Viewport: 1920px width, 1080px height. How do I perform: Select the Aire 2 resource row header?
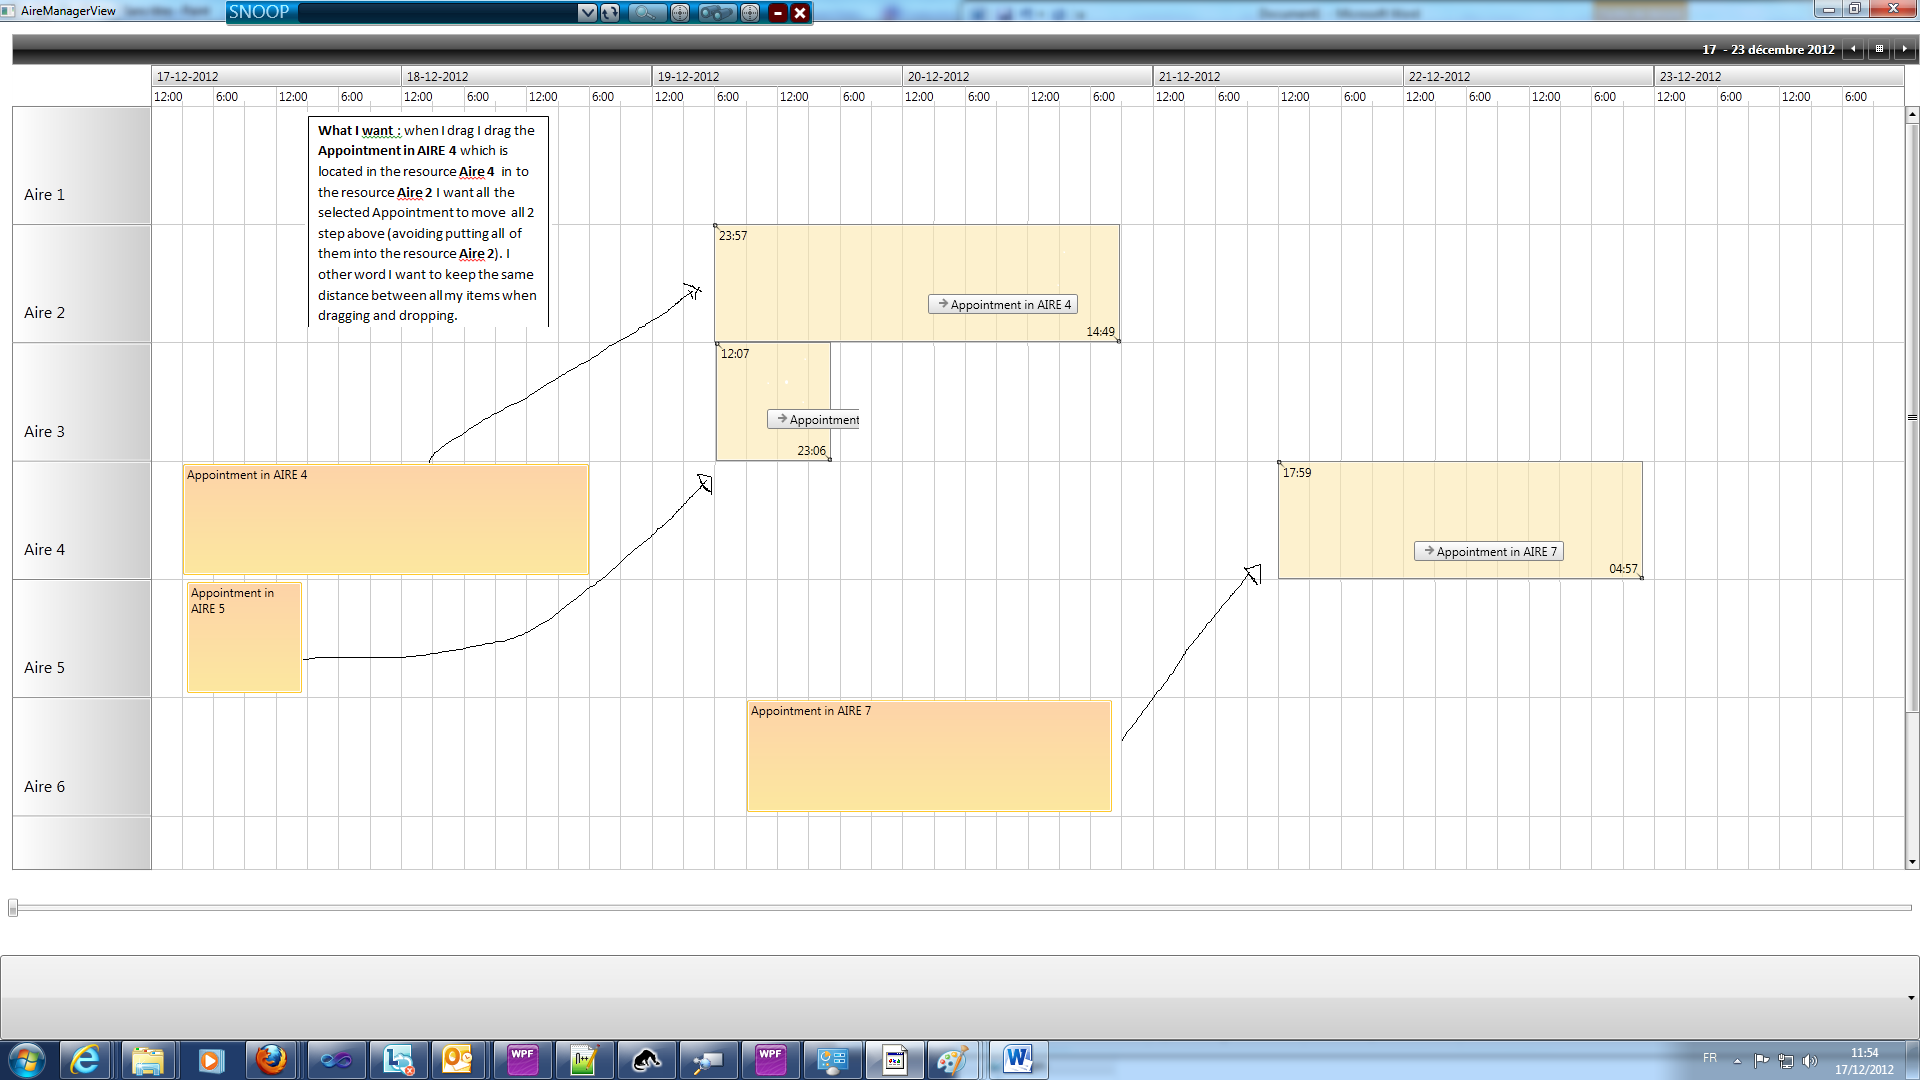[x=81, y=284]
